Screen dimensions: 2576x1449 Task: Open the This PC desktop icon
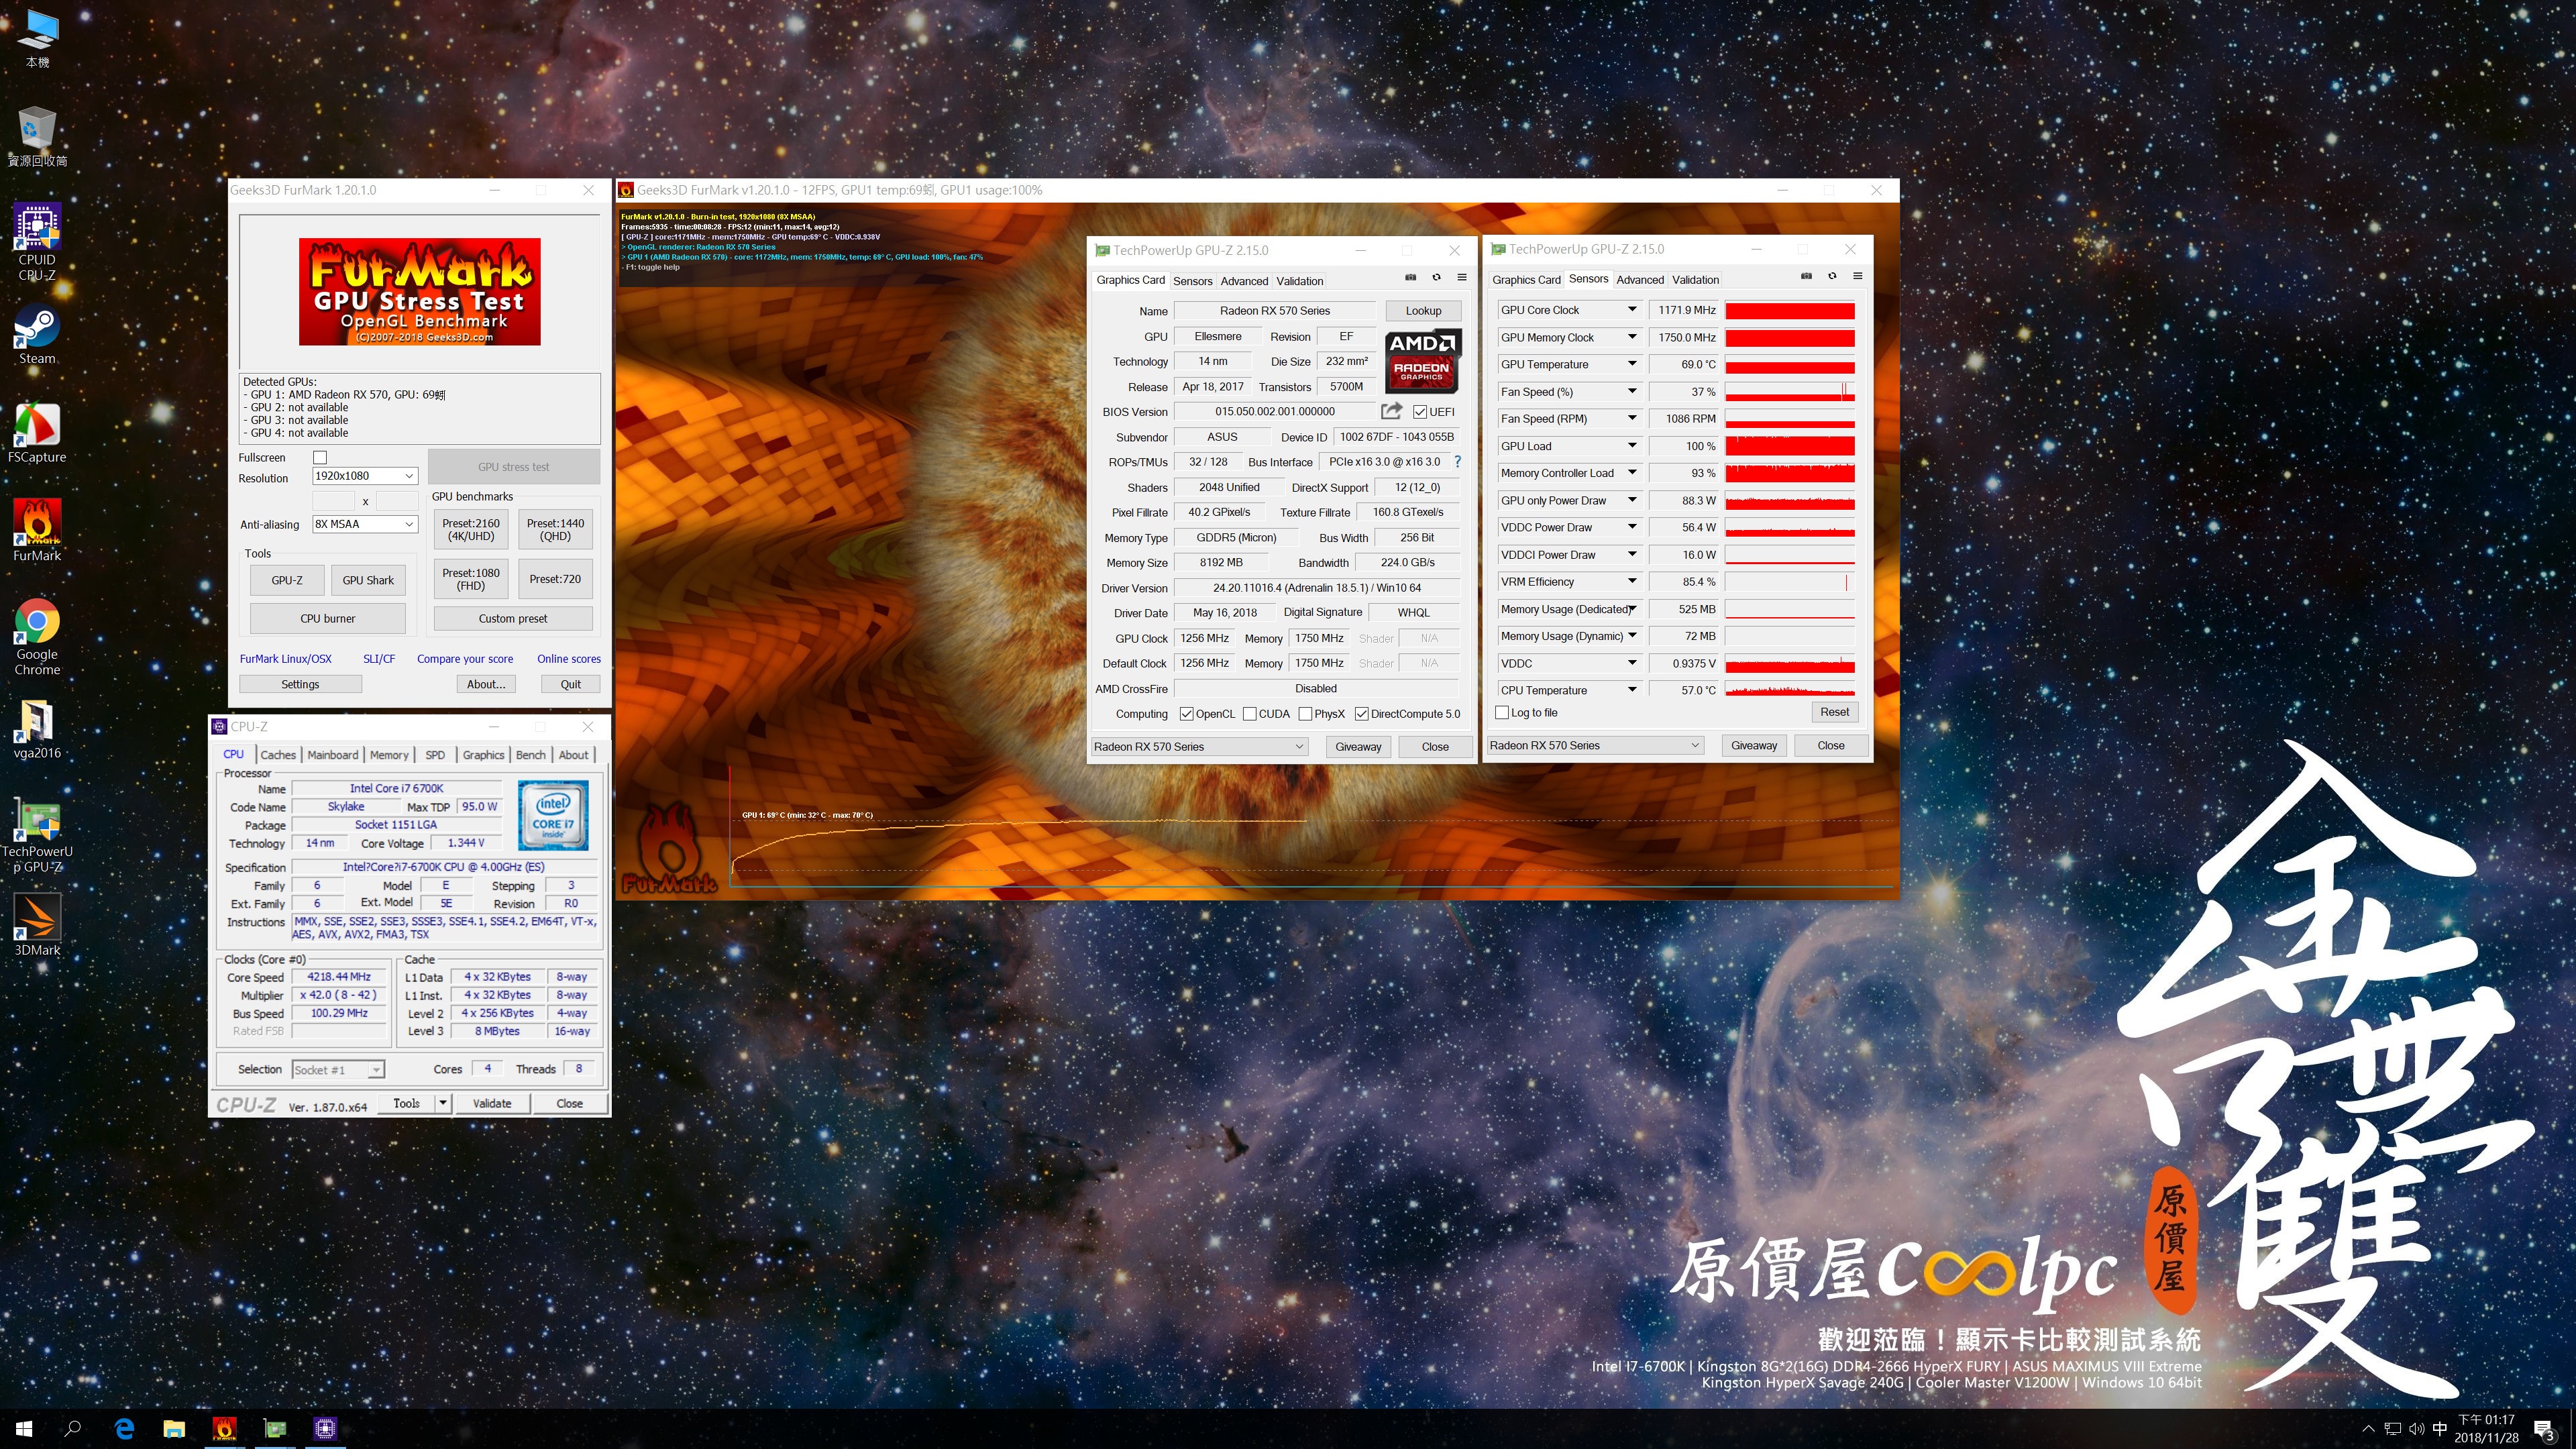coord(37,38)
